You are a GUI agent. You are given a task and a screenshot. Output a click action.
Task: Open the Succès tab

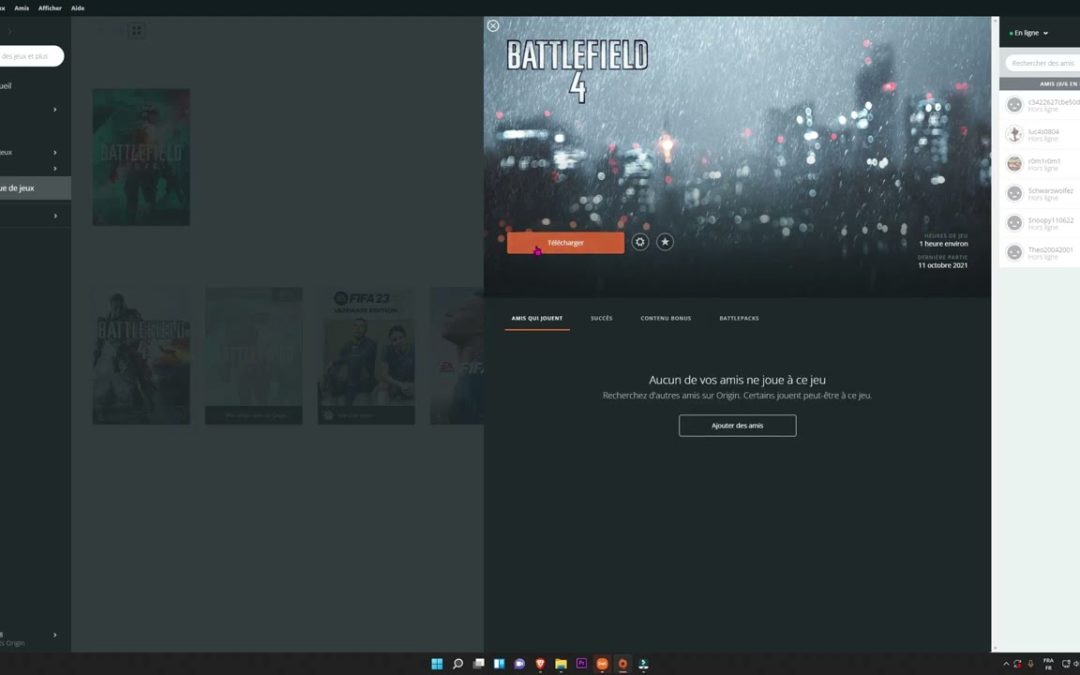tap(601, 318)
